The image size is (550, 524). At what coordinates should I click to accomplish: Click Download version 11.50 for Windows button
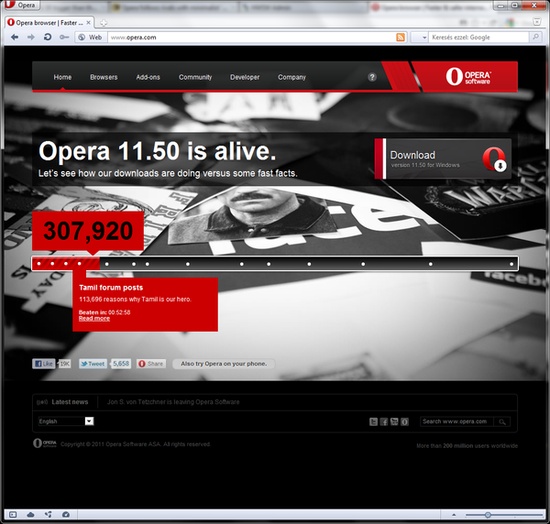[443, 159]
